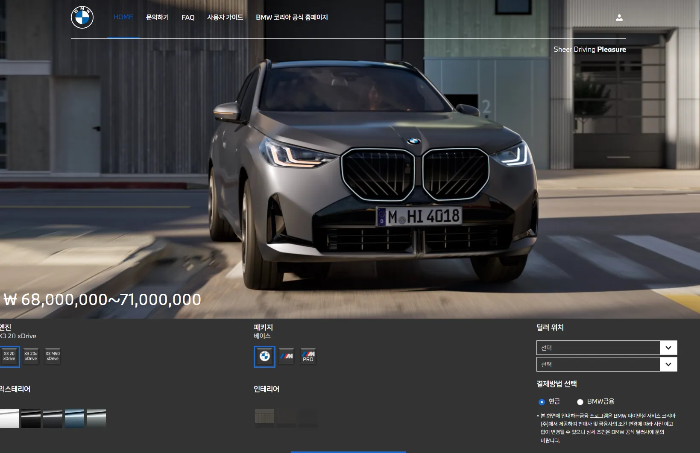Screen dimensions: 700x453
Task: Click the BMW logo in the header
Action: click(82, 17)
